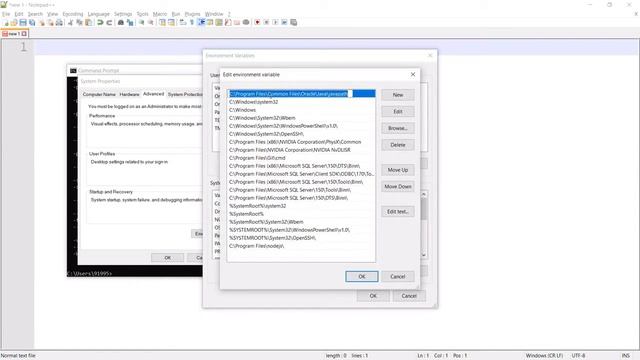Click the Save All toolbar icon
The width and height of the screenshot is (640, 360).
[32, 22]
